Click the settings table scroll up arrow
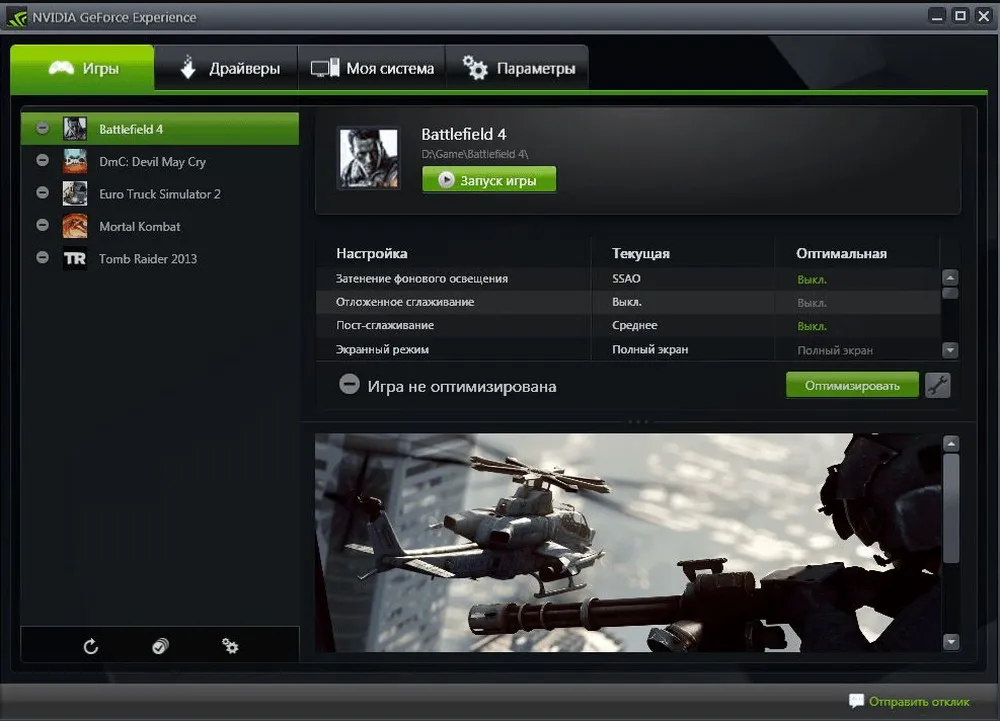 950,277
